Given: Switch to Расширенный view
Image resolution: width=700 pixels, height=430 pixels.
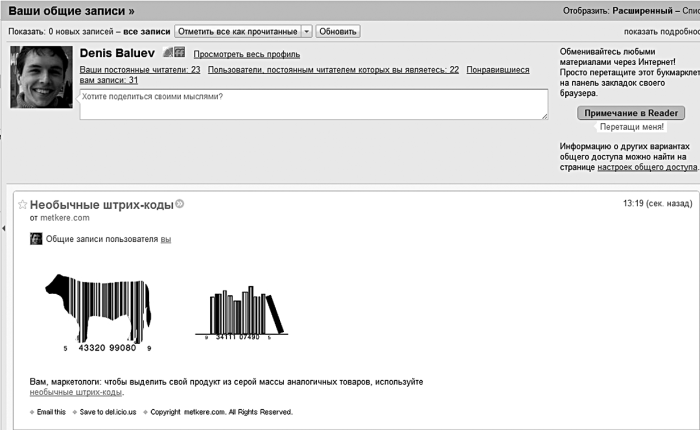Looking at the screenshot, I should click(642, 11).
